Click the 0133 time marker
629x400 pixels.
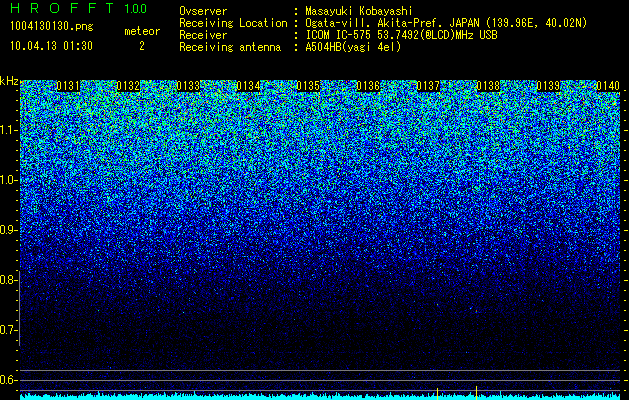pyautogui.click(x=188, y=86)
